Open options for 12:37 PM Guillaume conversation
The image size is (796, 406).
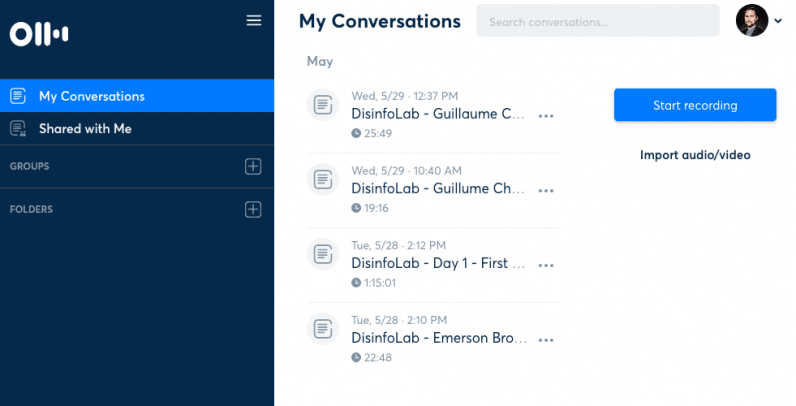click(546, 116)
